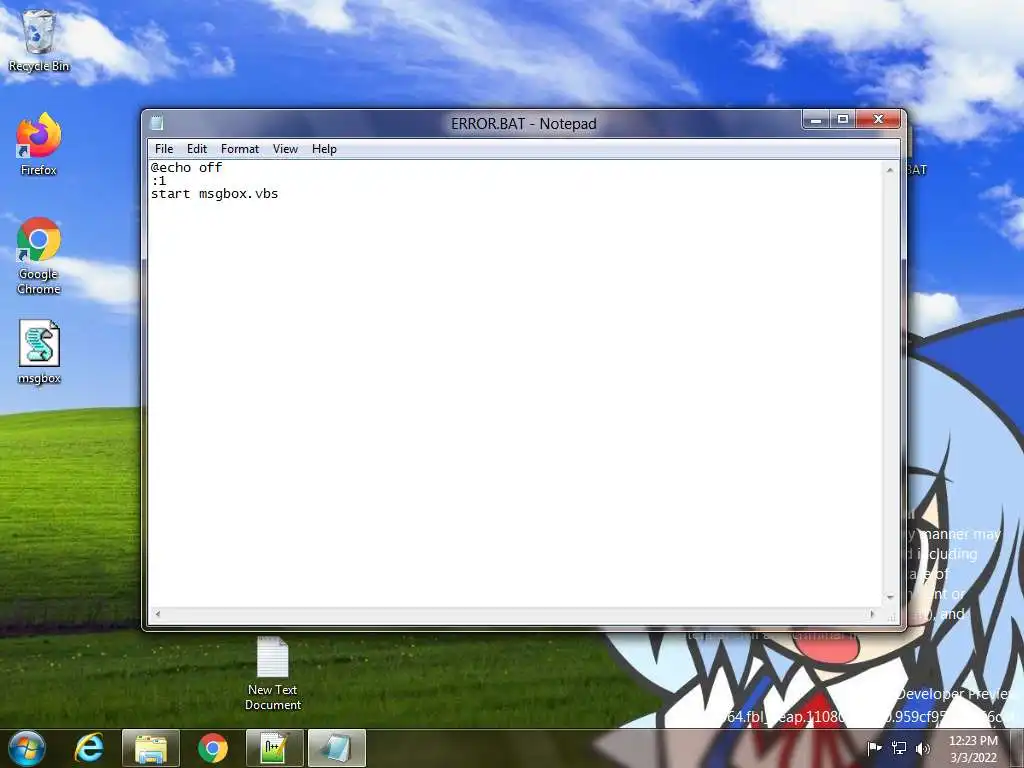
Task: Place cursor in "start msgbox.vbs" line
Action: click(215, 194)
